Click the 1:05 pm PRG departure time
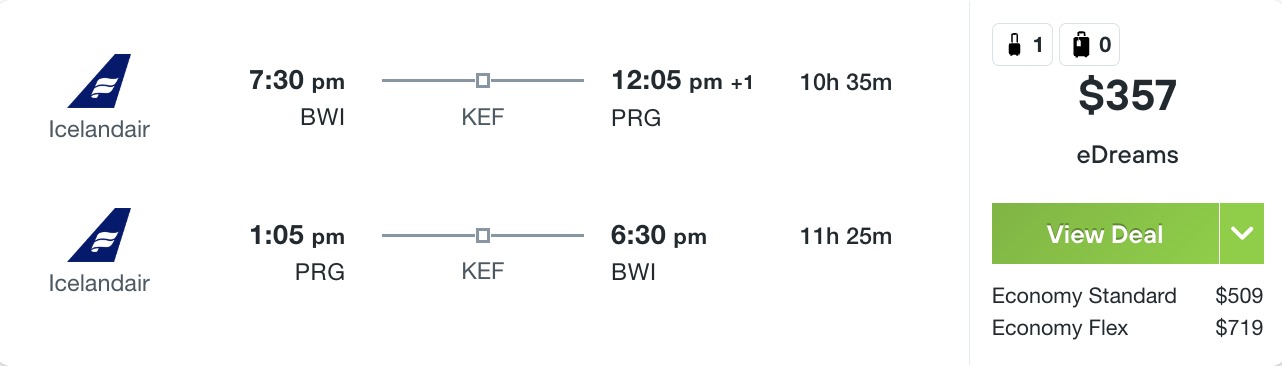 click(297, 236)
